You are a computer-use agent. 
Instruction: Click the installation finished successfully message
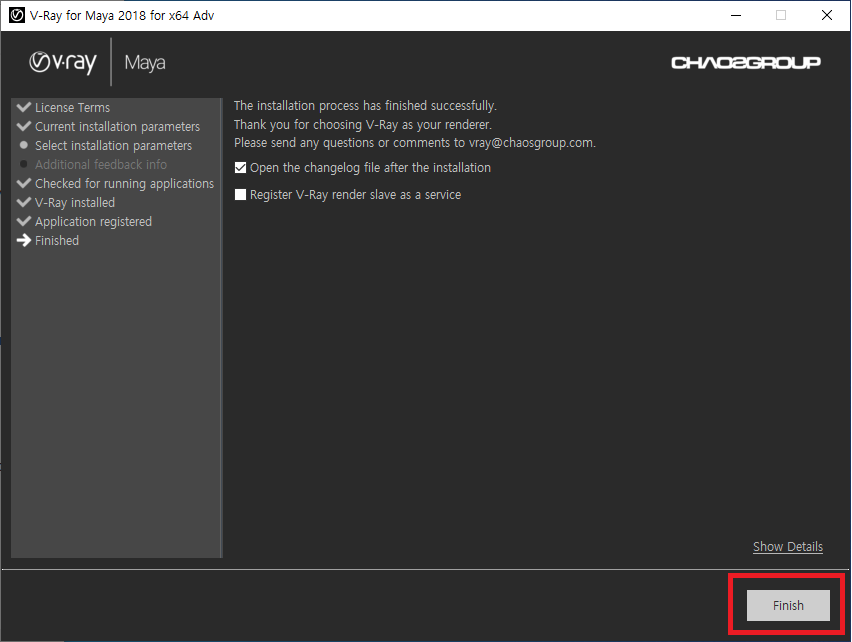coord(365,105)
